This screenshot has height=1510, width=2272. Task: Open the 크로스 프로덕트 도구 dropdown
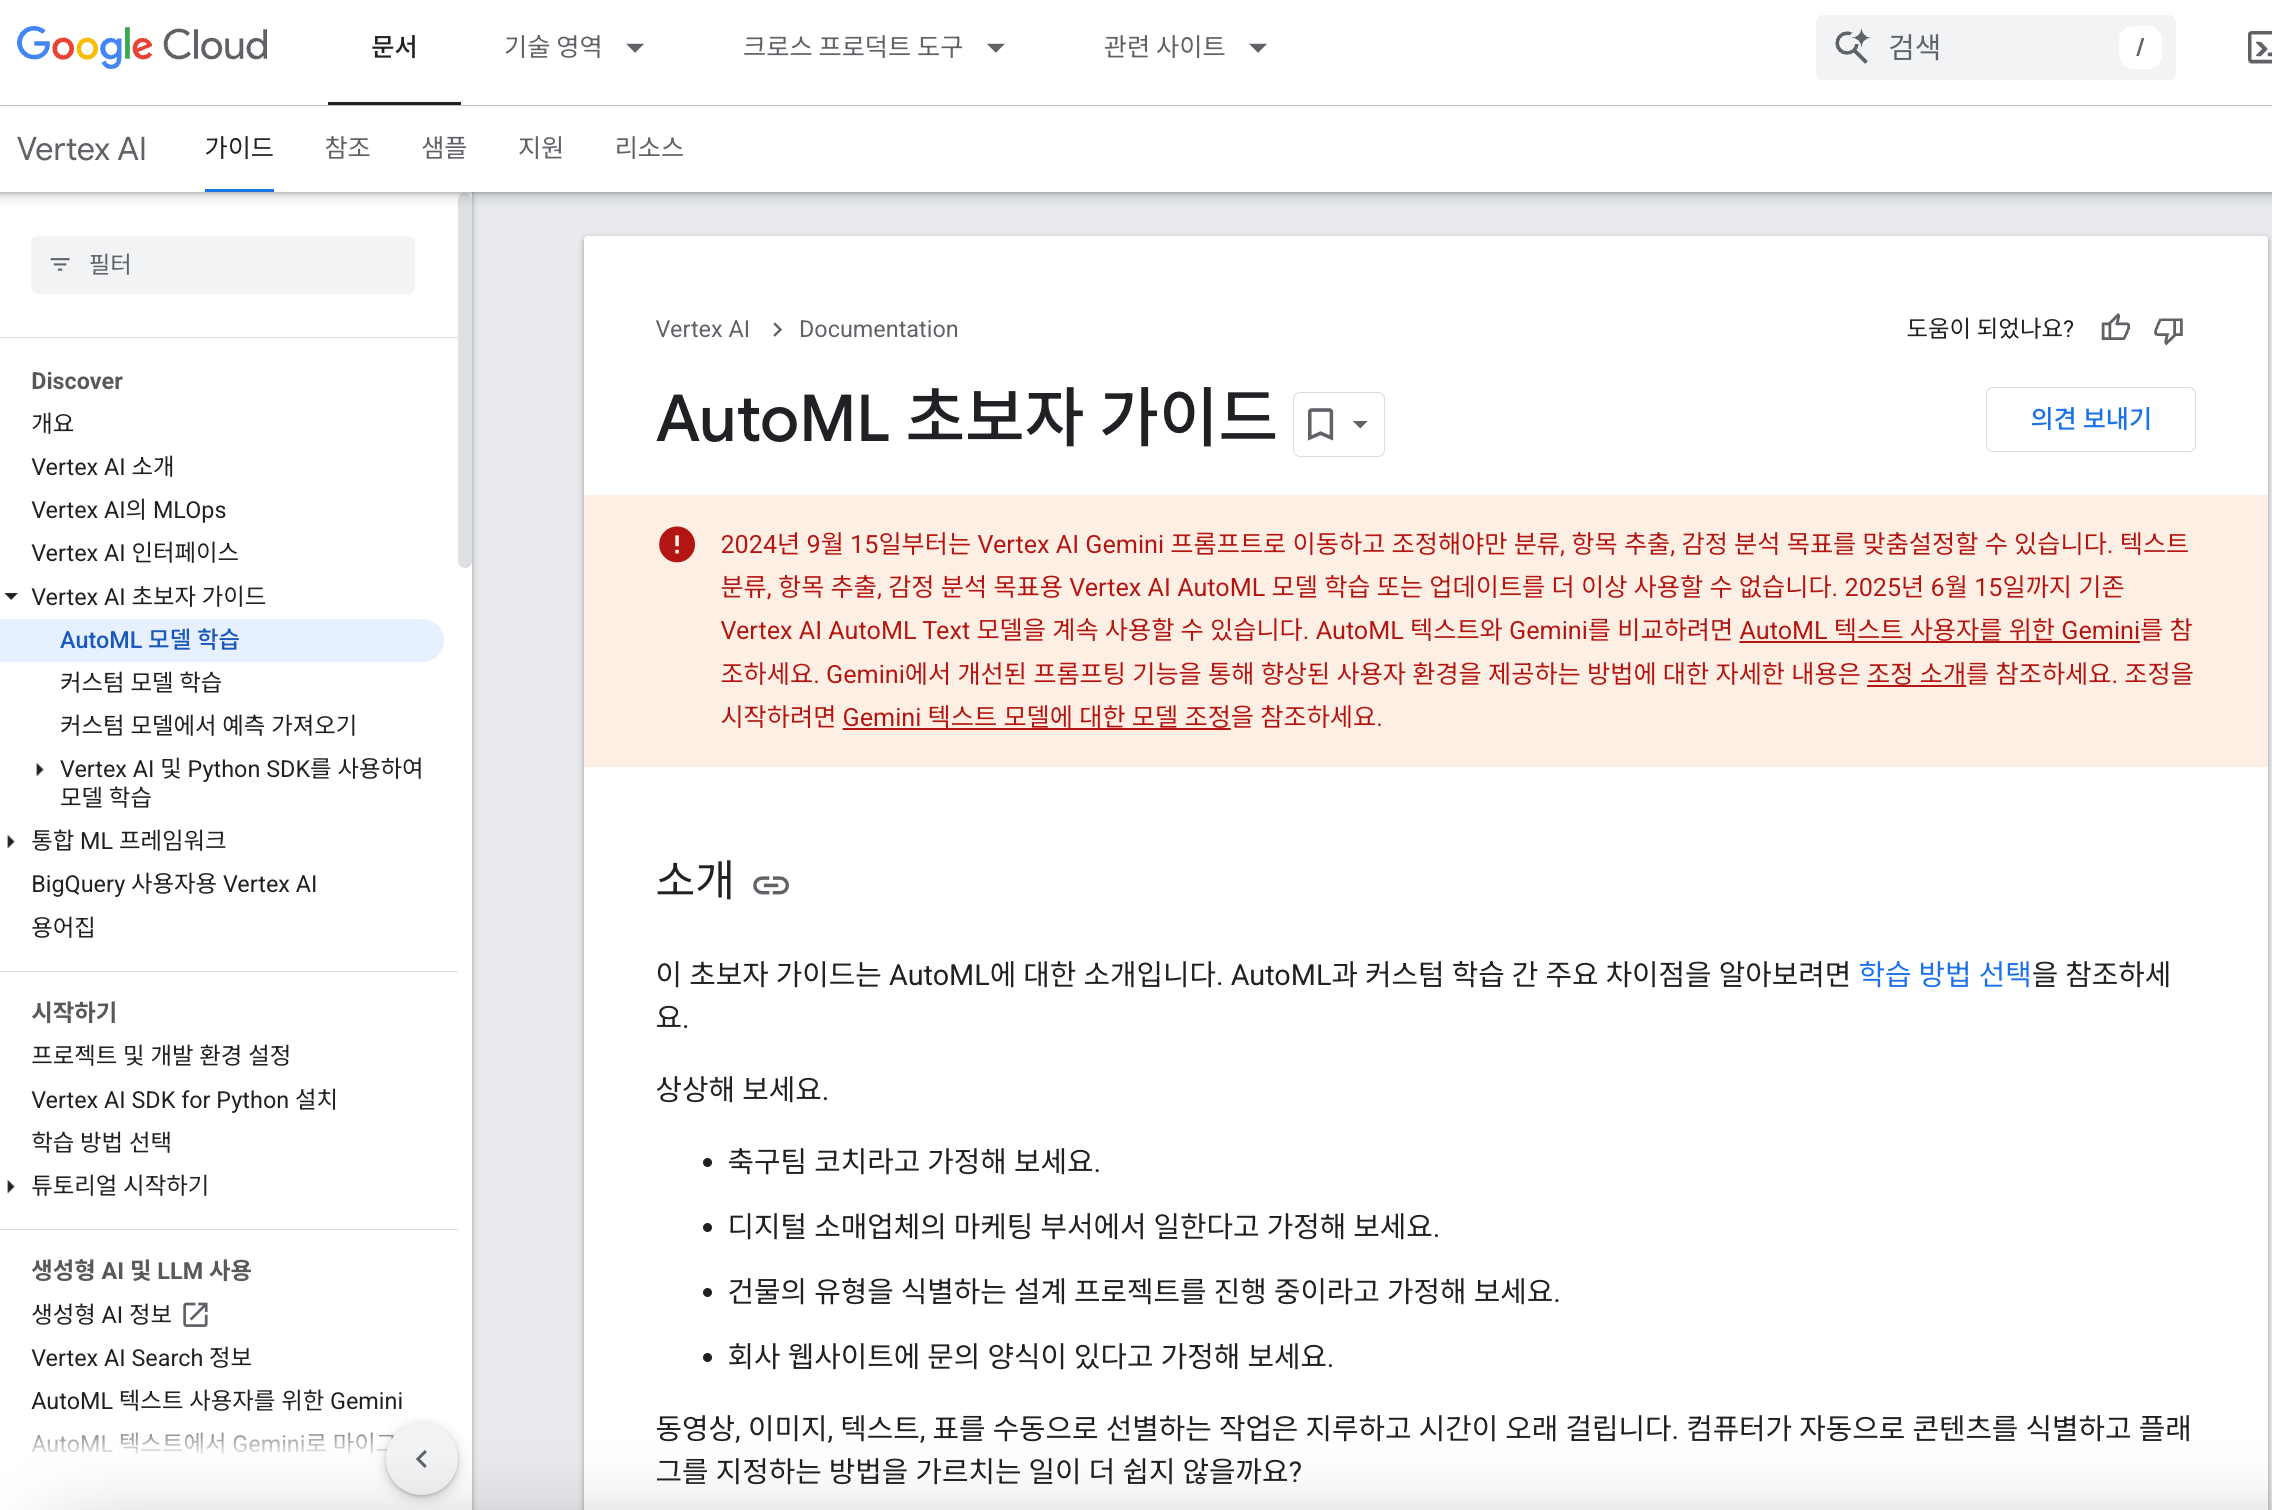[872, 47]
